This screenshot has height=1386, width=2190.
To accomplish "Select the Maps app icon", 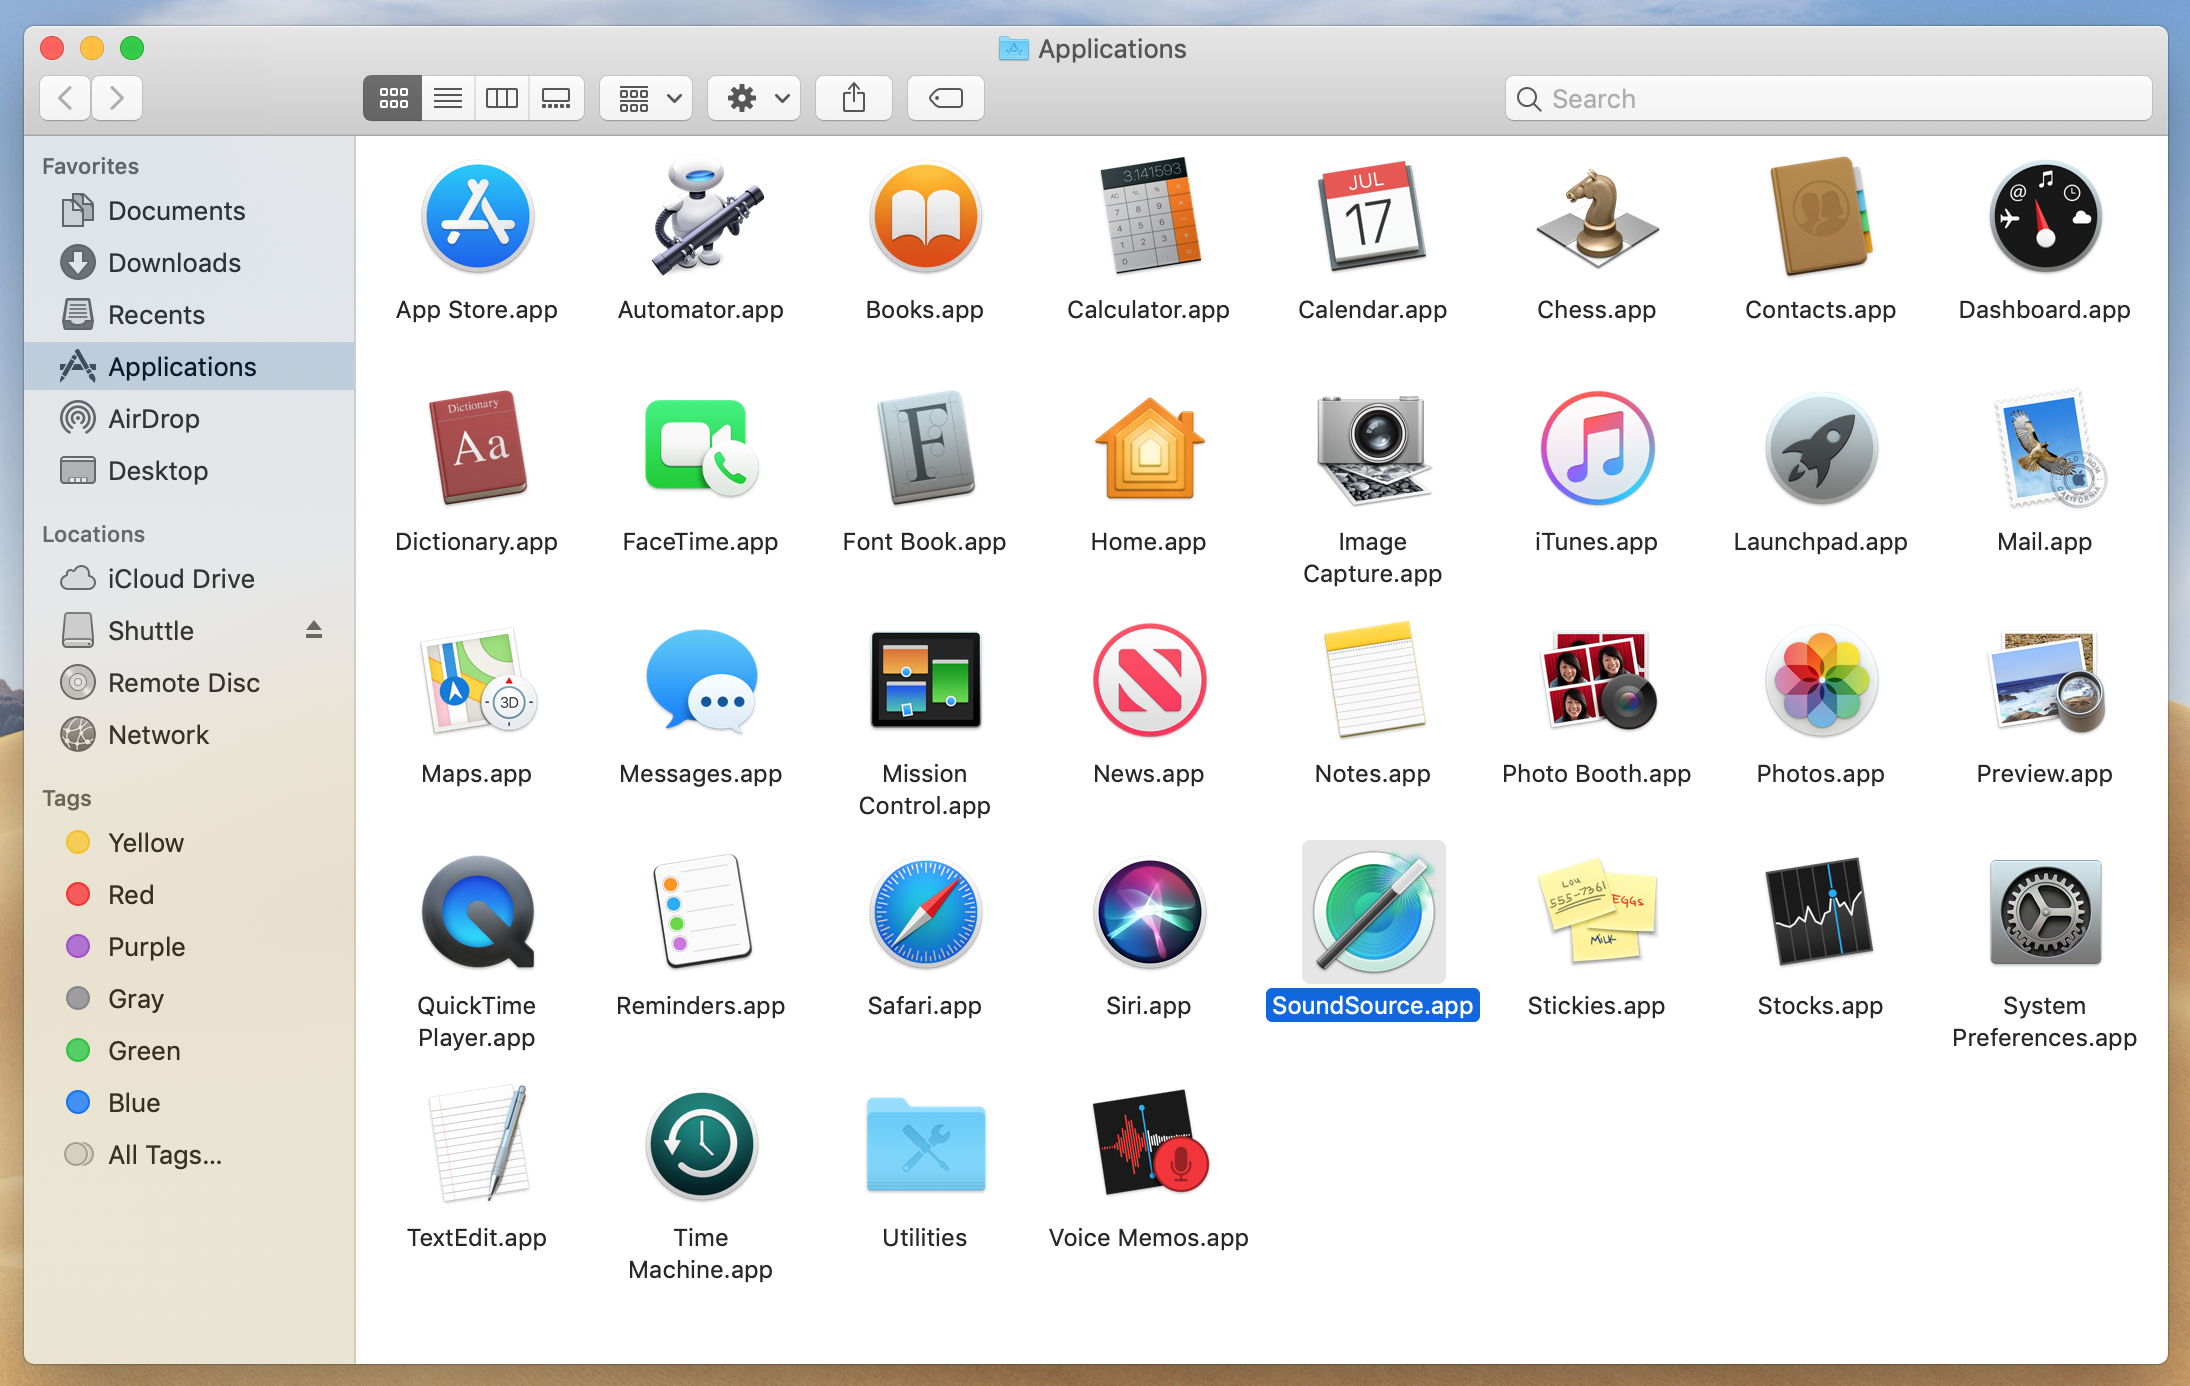I will [477, 680].
